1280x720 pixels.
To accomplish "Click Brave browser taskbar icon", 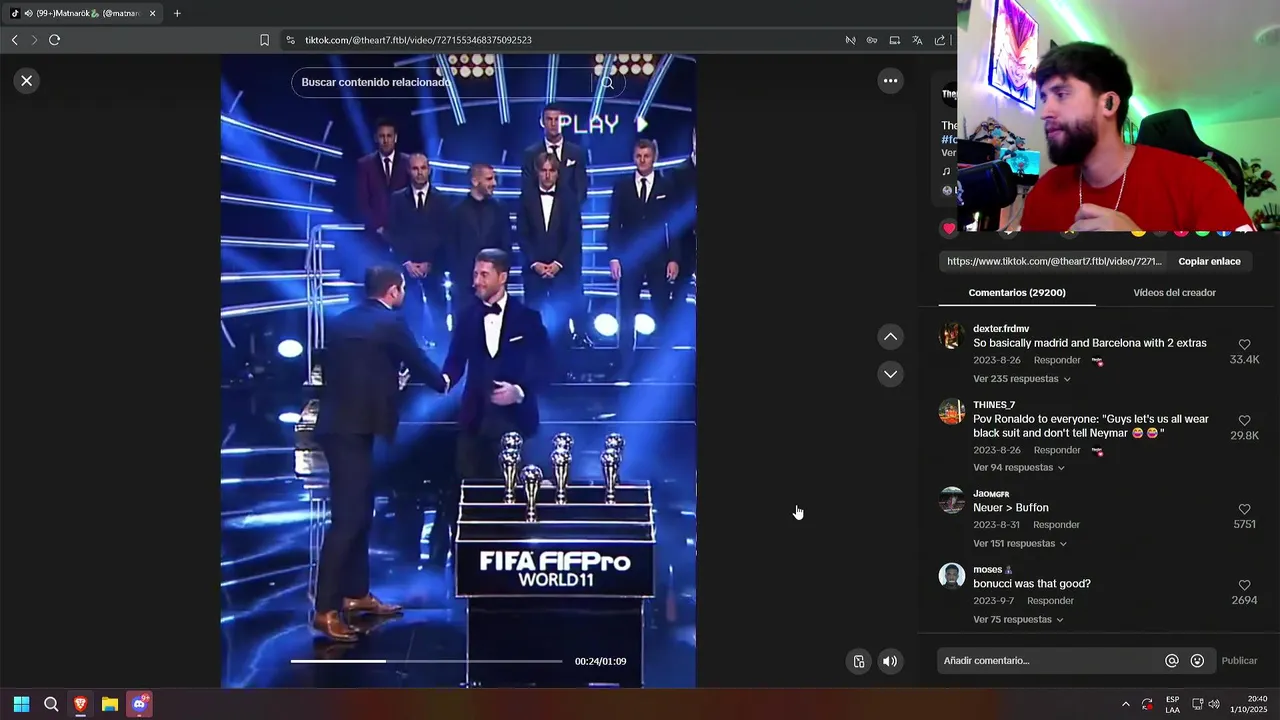I will click(80, 704).
